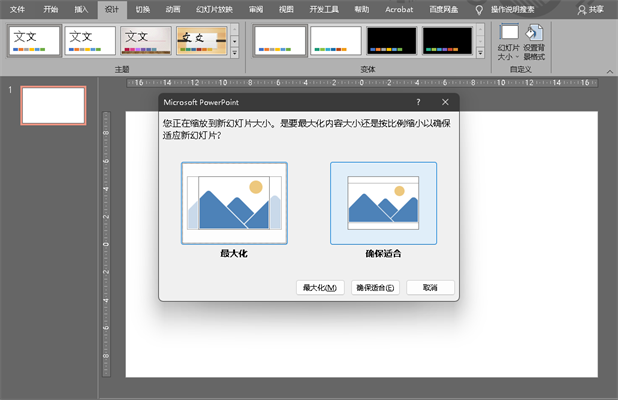Viewport: 618px width, 400px height.
Task: Click the lightbulb Tell Me icon
Action: pos(479,9)
